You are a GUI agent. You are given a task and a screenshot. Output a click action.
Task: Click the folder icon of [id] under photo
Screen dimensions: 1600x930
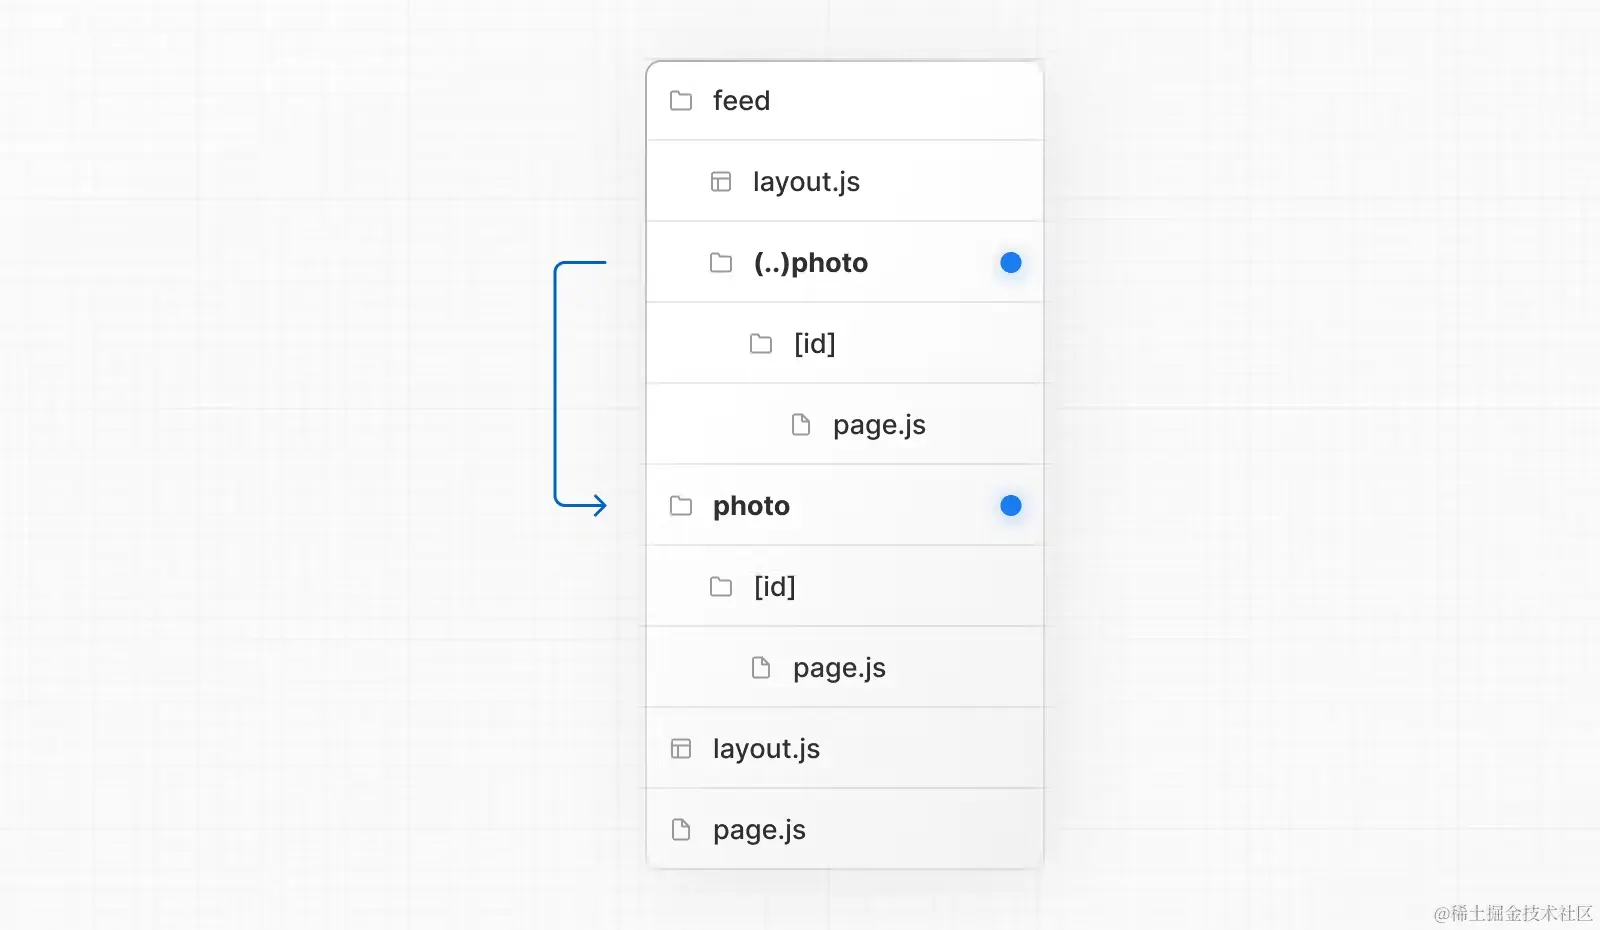click(x=721, y=587)
